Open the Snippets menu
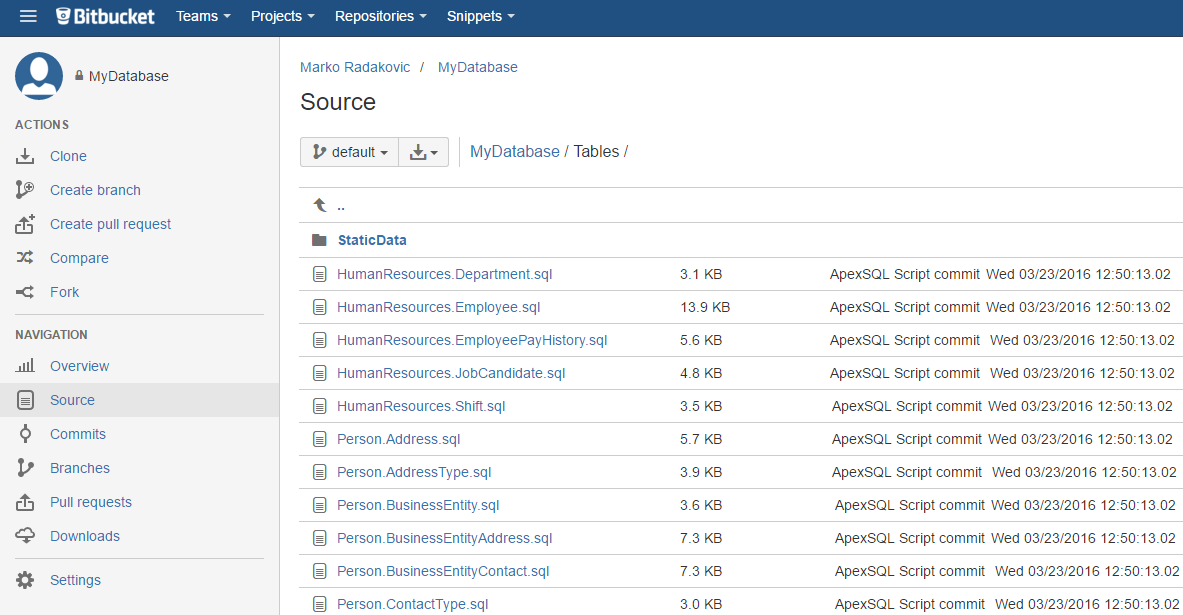The width and height of the screenshot is (1183, 615). tap(480, 16)
